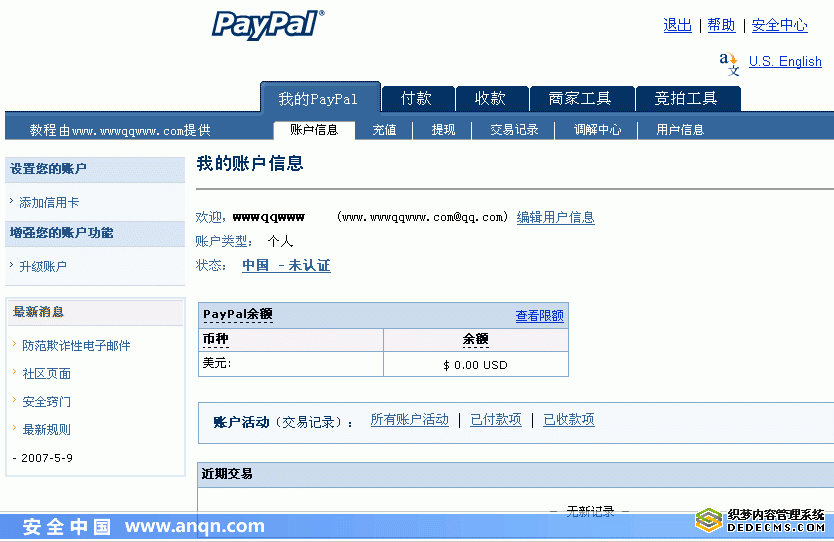Click the $ 0.00 USD balance value

[476, 365]
